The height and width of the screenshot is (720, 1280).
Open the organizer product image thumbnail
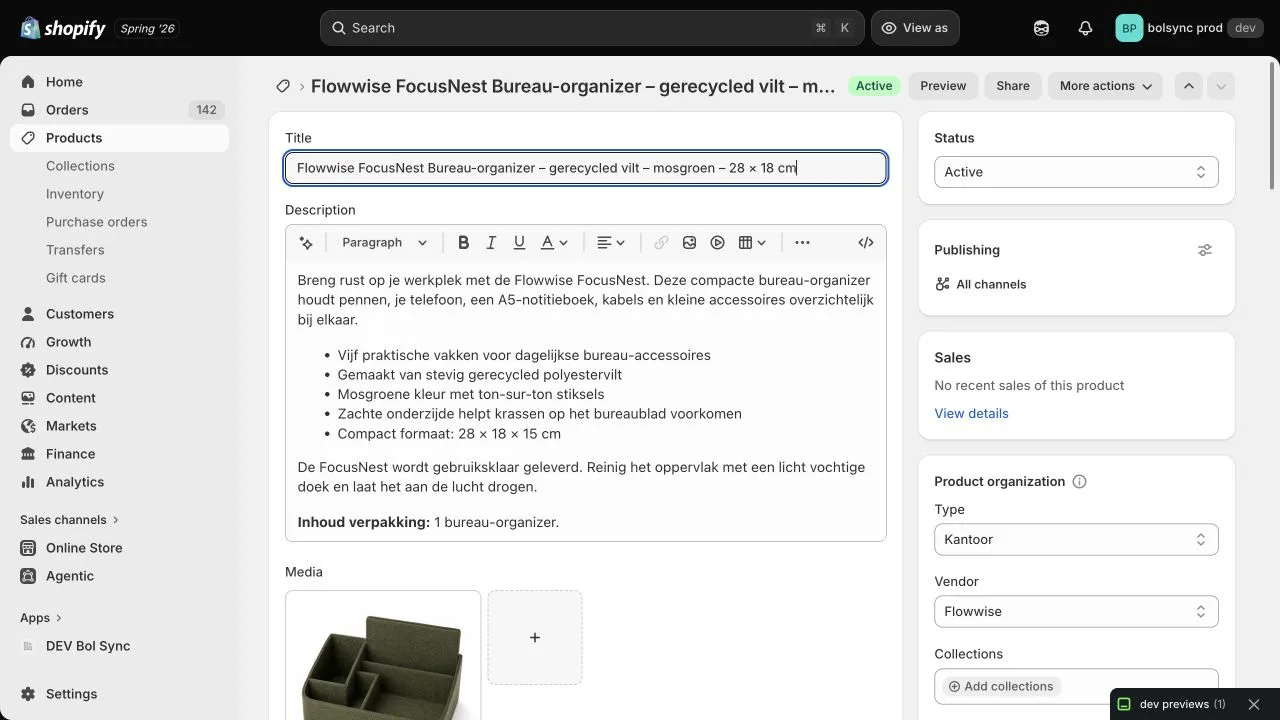(383, 655)
